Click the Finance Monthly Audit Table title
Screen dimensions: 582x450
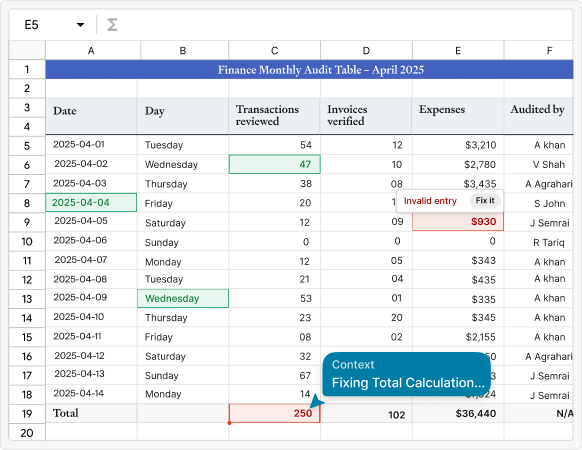point(321,70)
